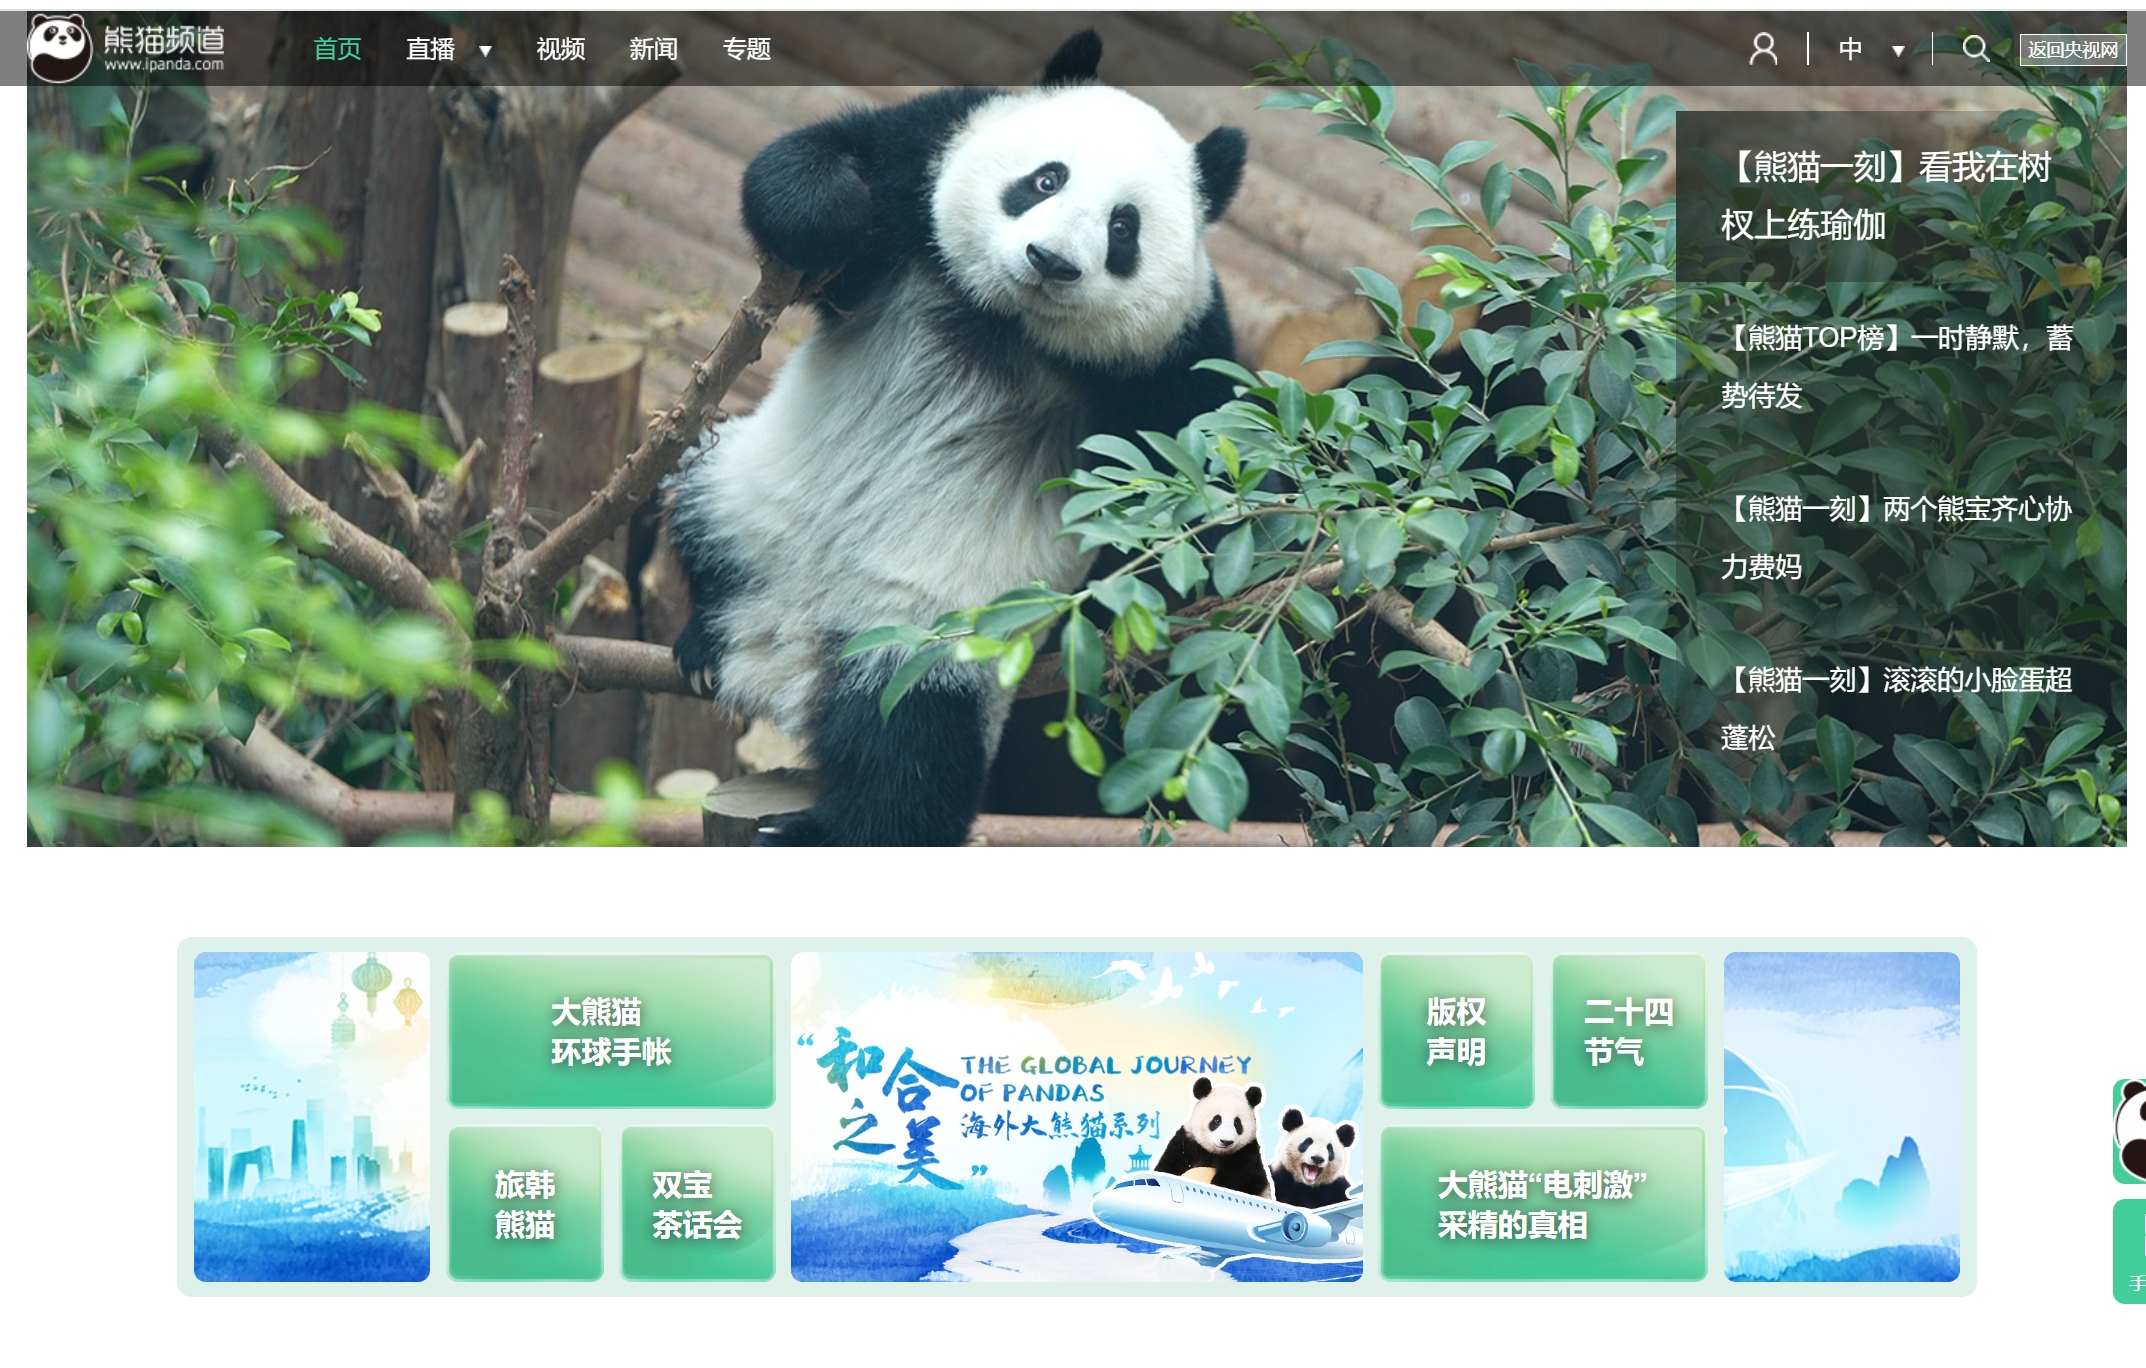Go to the 首页 tab

(337, 48)
